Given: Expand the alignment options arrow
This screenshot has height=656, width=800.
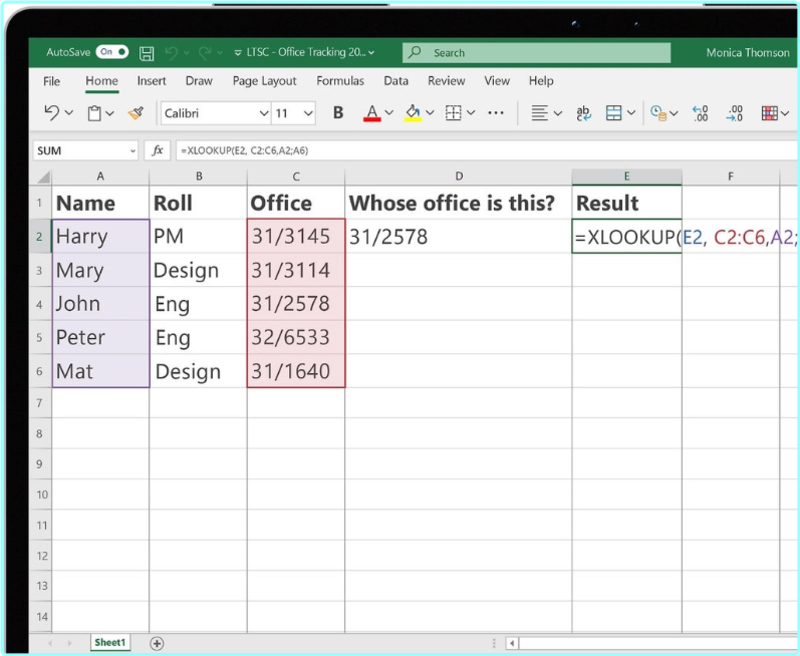Looking at the screenshot, I should [x=558, y=113].
